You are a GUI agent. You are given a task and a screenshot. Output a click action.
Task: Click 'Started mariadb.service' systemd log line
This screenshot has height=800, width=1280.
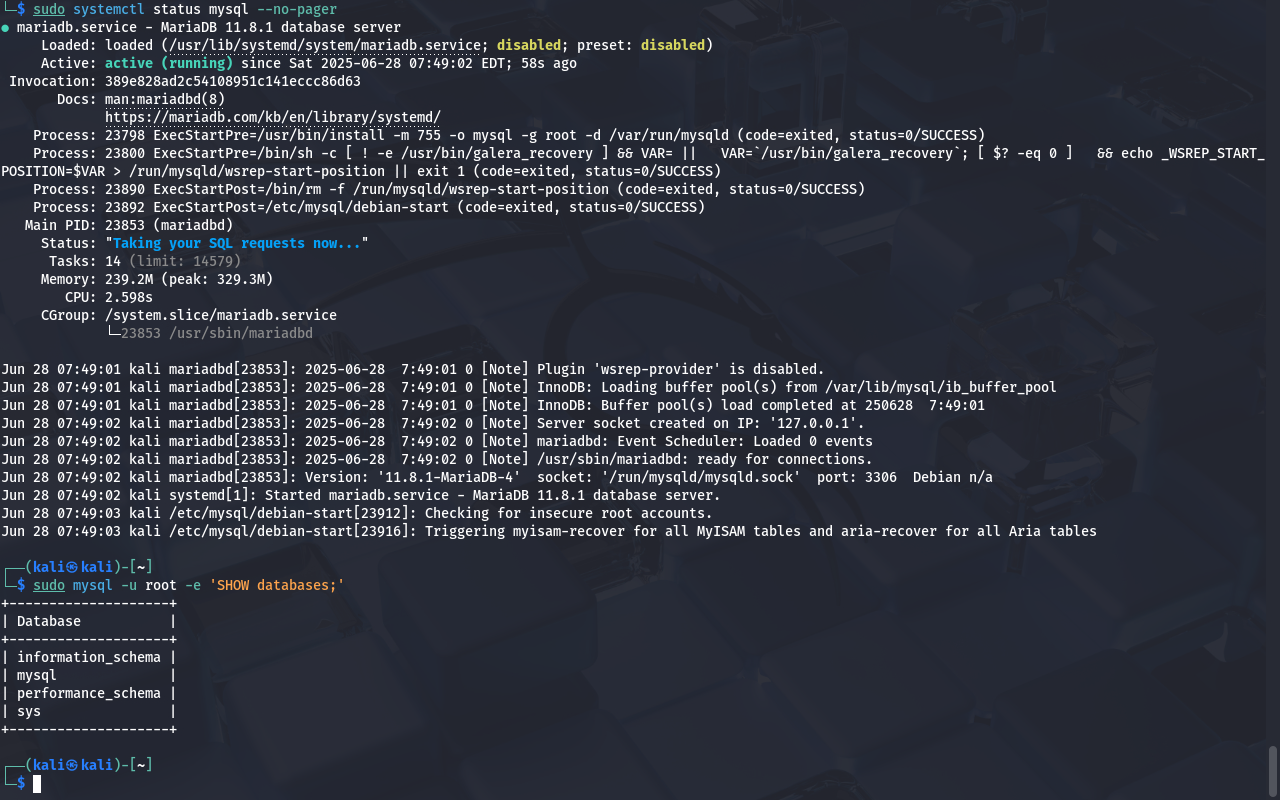[361, 495]
